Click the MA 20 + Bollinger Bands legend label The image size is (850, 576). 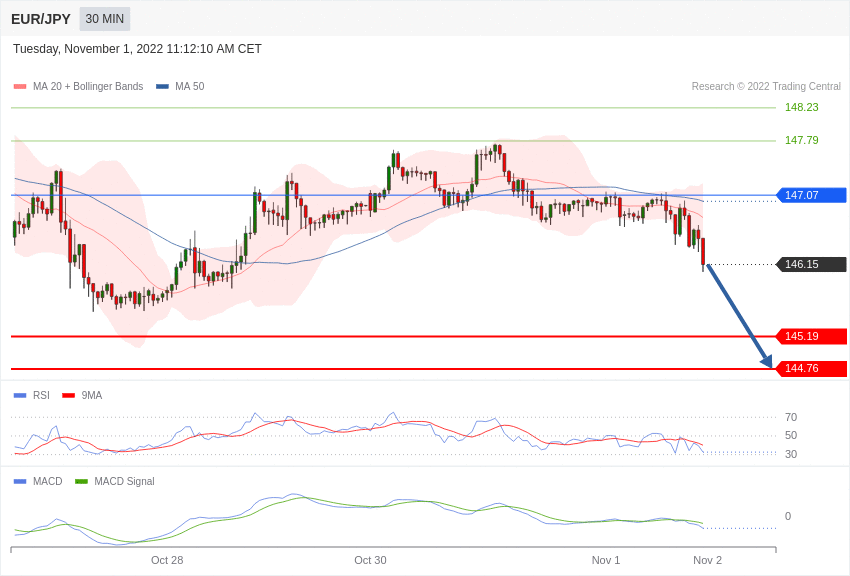[88, 86]
